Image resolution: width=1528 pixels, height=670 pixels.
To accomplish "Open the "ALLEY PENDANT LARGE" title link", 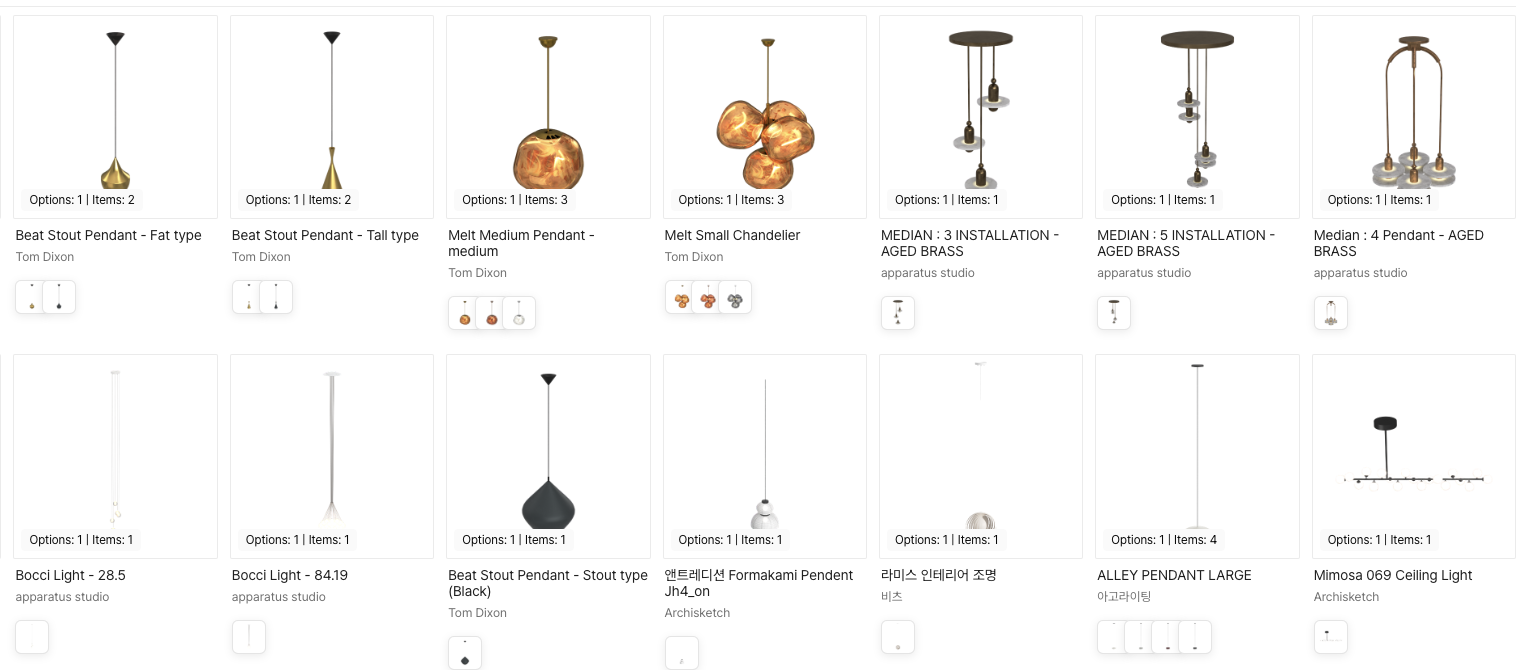I will 1174,575.
